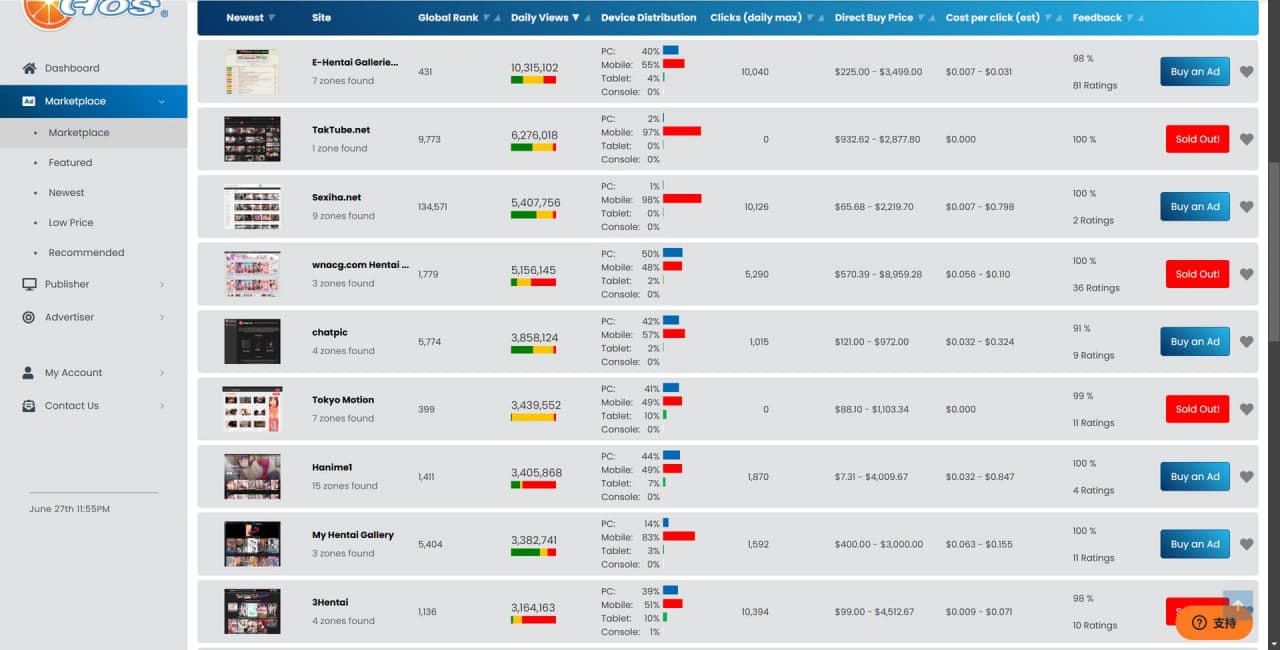This screenshot has width=1280, height=650.
Task: Click Buy an Ad for Hanime1
Action: (1195, 477)
